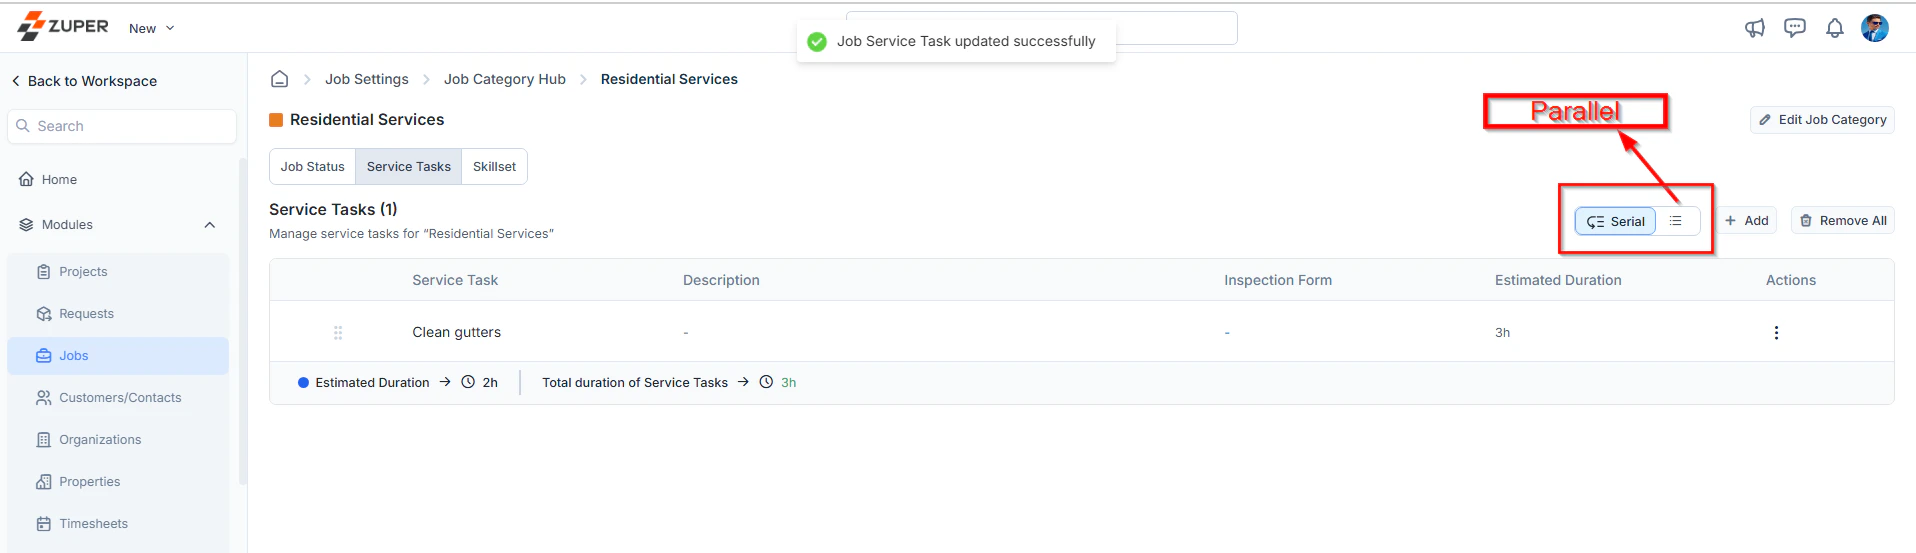1916x553 pixels.
Task: Open the announcements megaphone icon
Action: click(x=1755, y=28)
